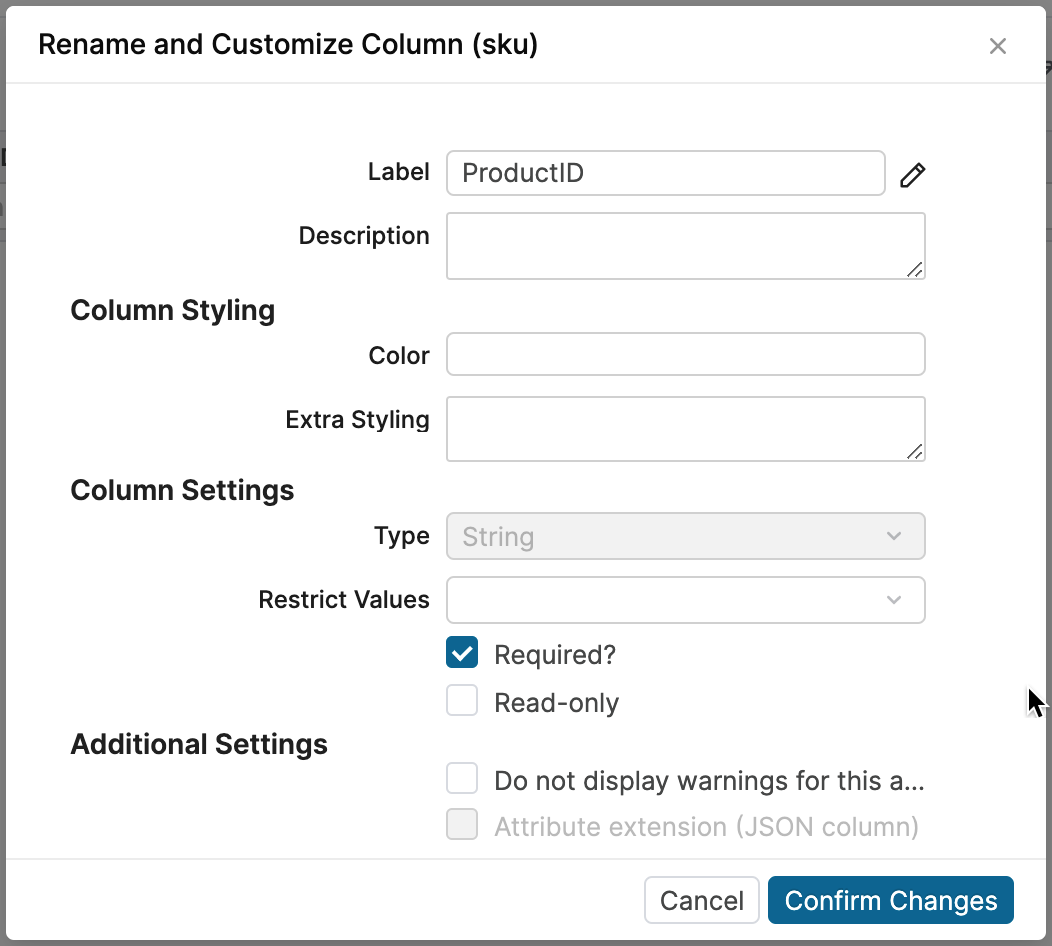Turn on Read-only by clicking its label text
Image resolution: width=1052 pixels, height=946 pixels.
coord(556,702)
